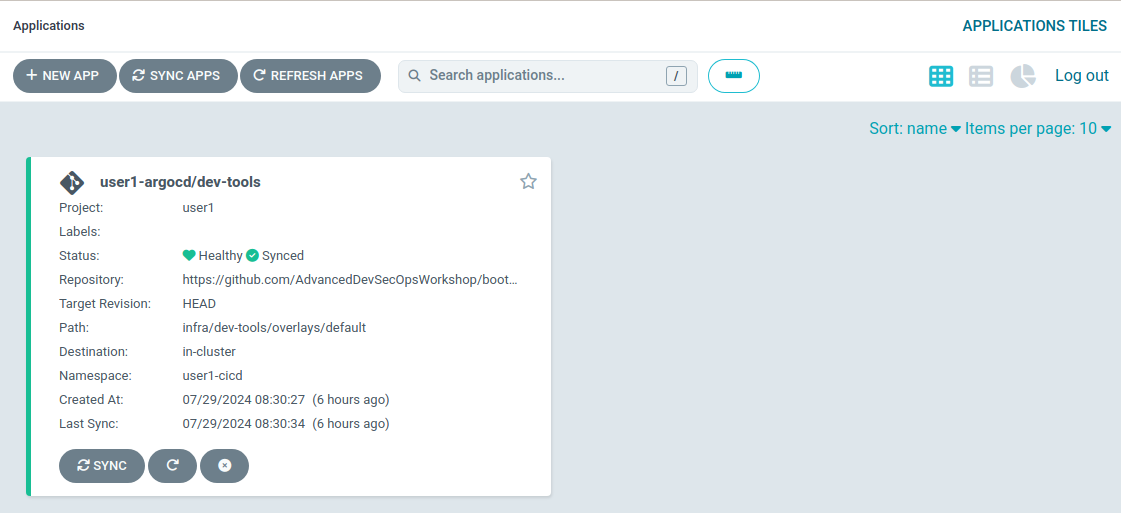
Task: Click Destination value in-cluster
Action: click(x=209, y=352)
